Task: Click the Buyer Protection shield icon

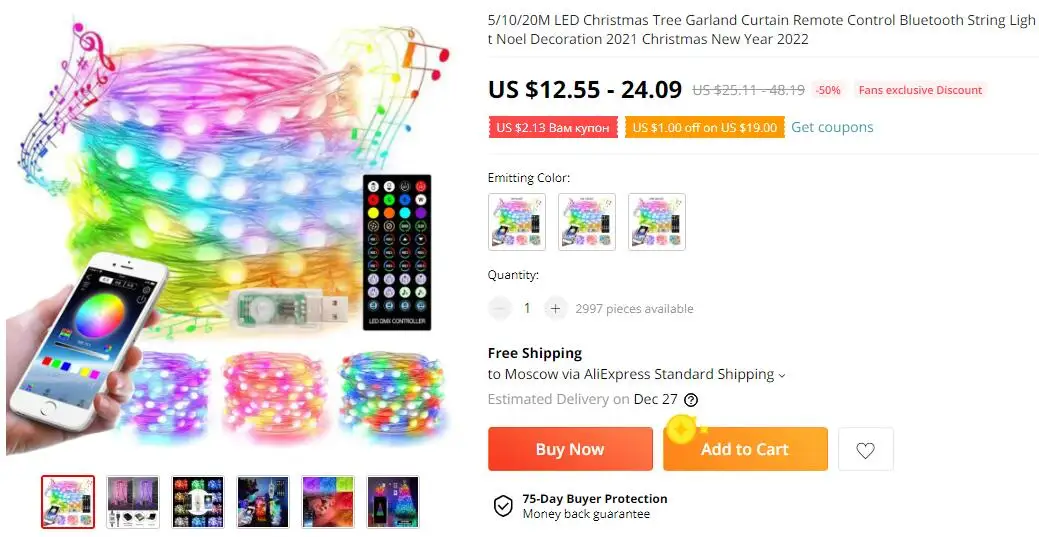Action: click(x=503, y=506)
